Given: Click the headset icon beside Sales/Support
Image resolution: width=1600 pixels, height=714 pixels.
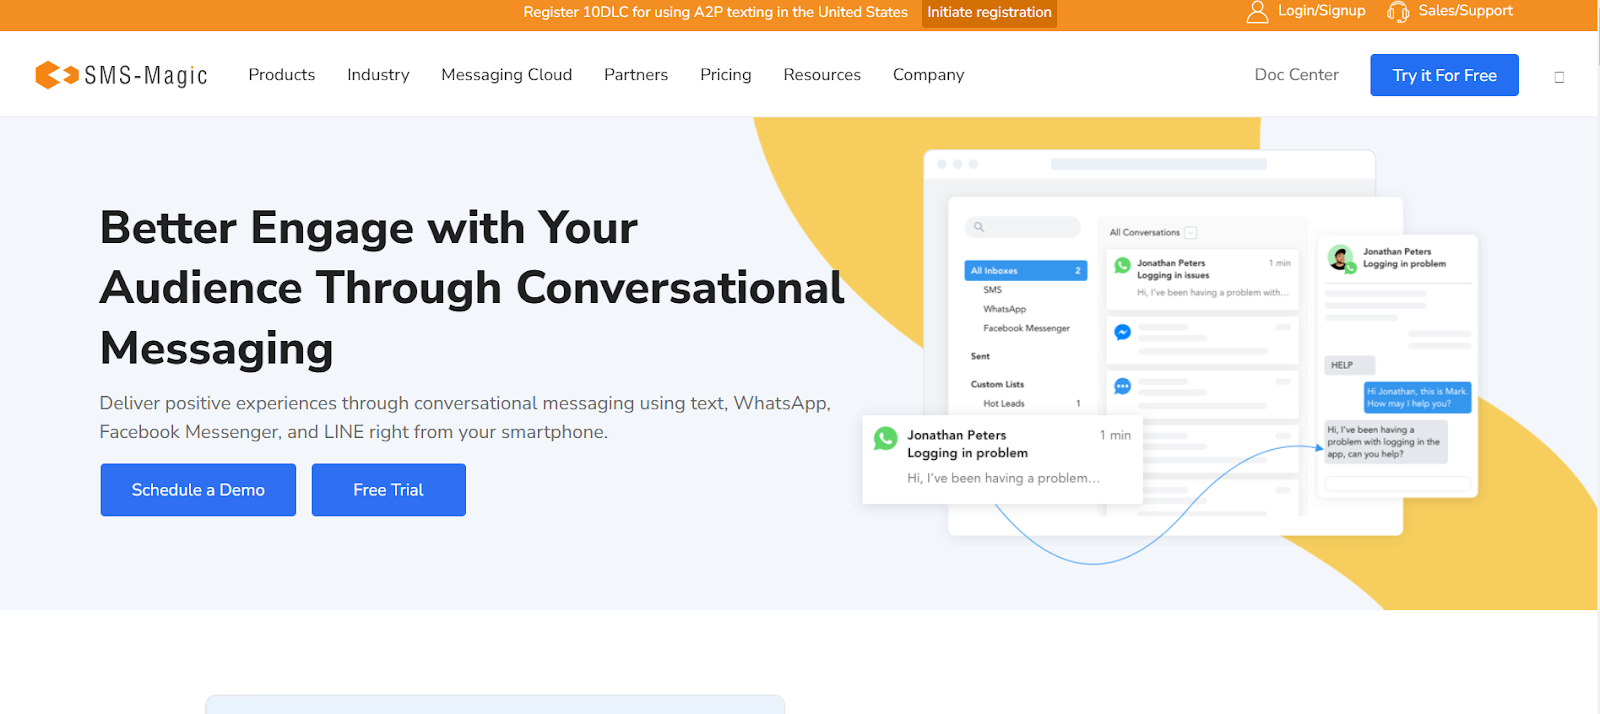Looking at the screenshot, I should click(1397, 12).
